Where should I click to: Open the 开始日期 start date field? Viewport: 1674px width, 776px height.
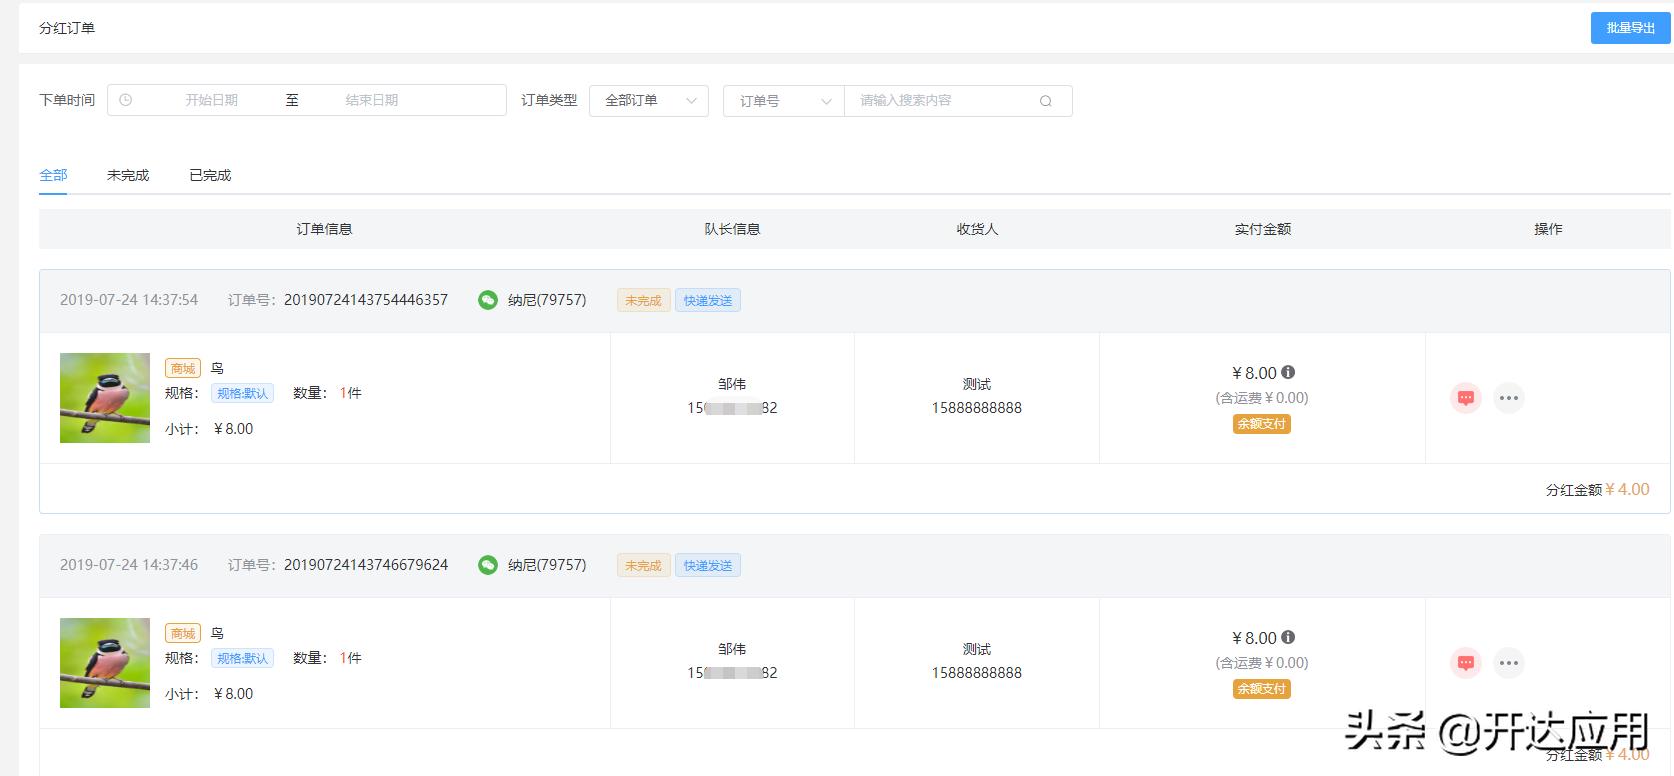(x=211, y=100)
